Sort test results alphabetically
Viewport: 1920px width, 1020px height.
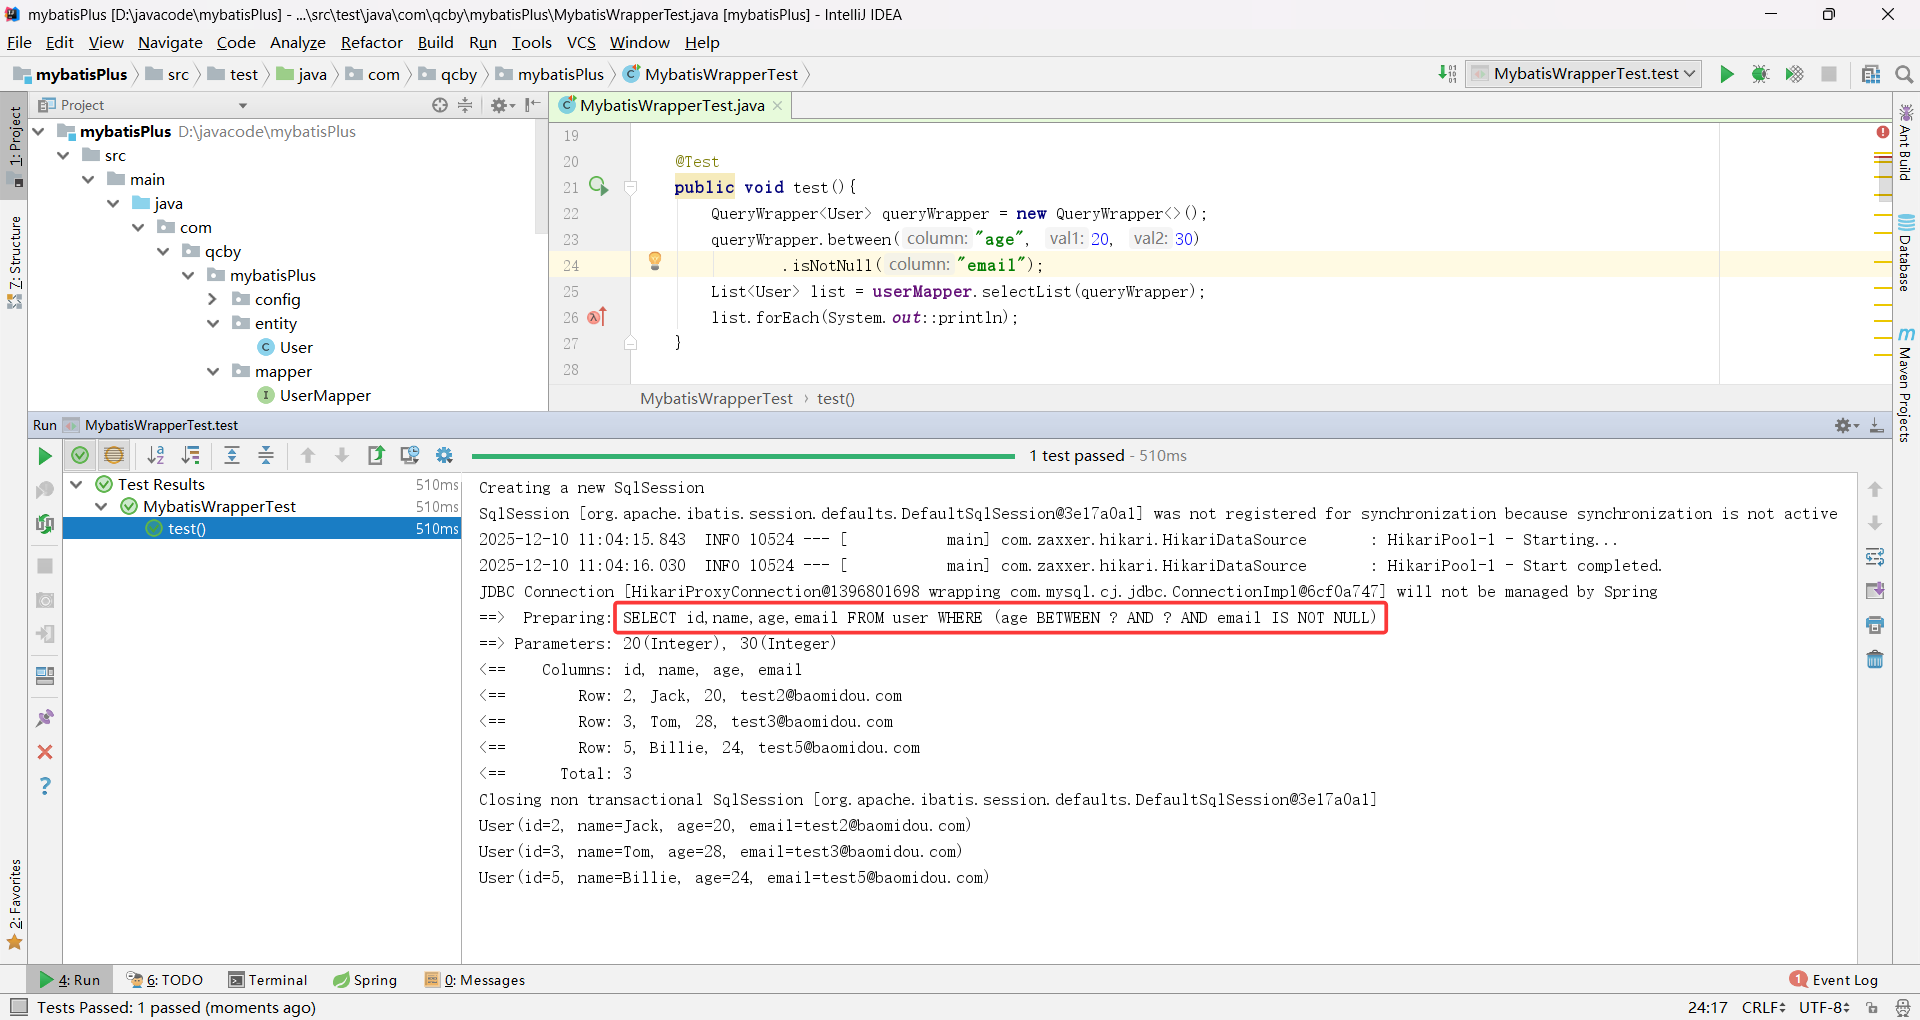(156, 456)
